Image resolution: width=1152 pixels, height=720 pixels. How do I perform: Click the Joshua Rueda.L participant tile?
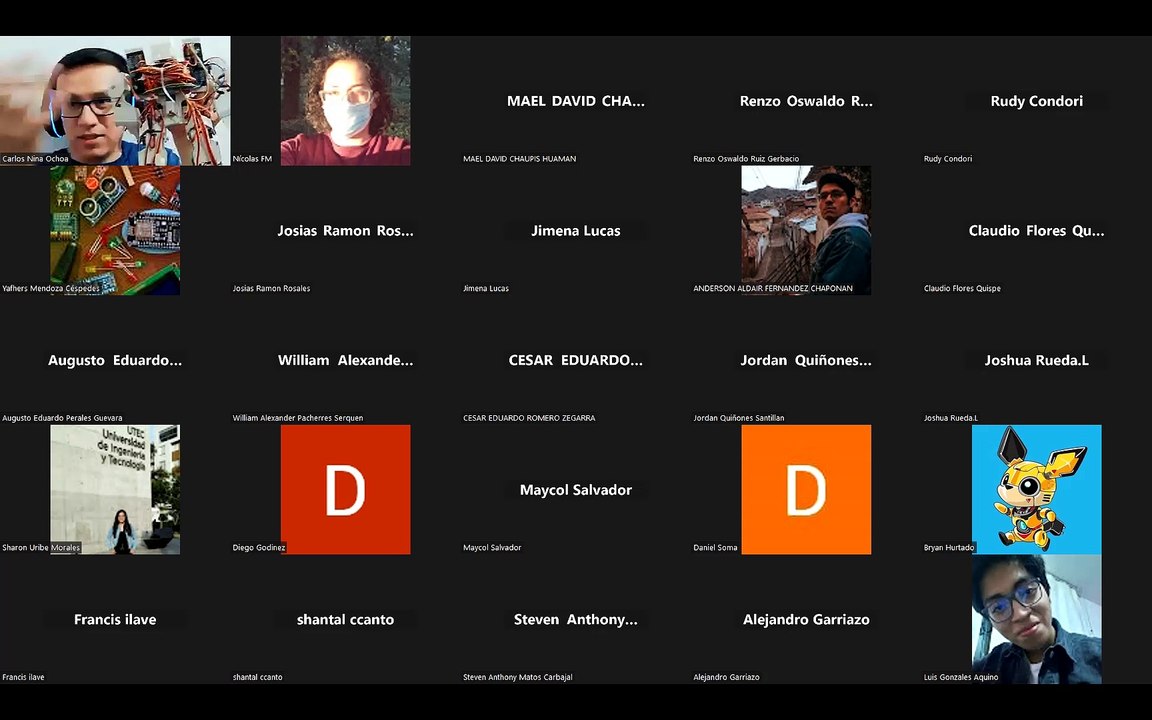click(x=1037, y=360)
